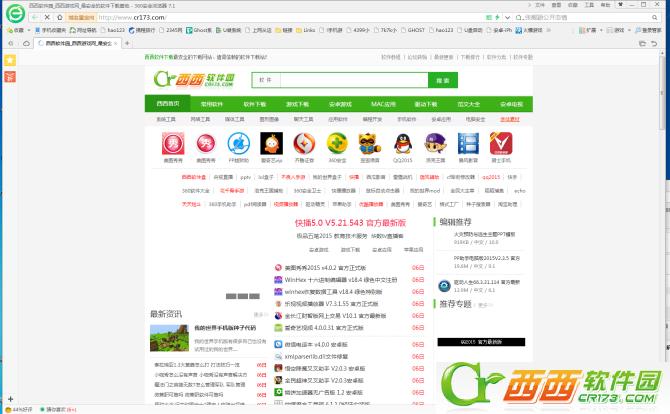Screen dimensions: 670x414
Task: Open the browser home page icon
Action: pos(60,18)
